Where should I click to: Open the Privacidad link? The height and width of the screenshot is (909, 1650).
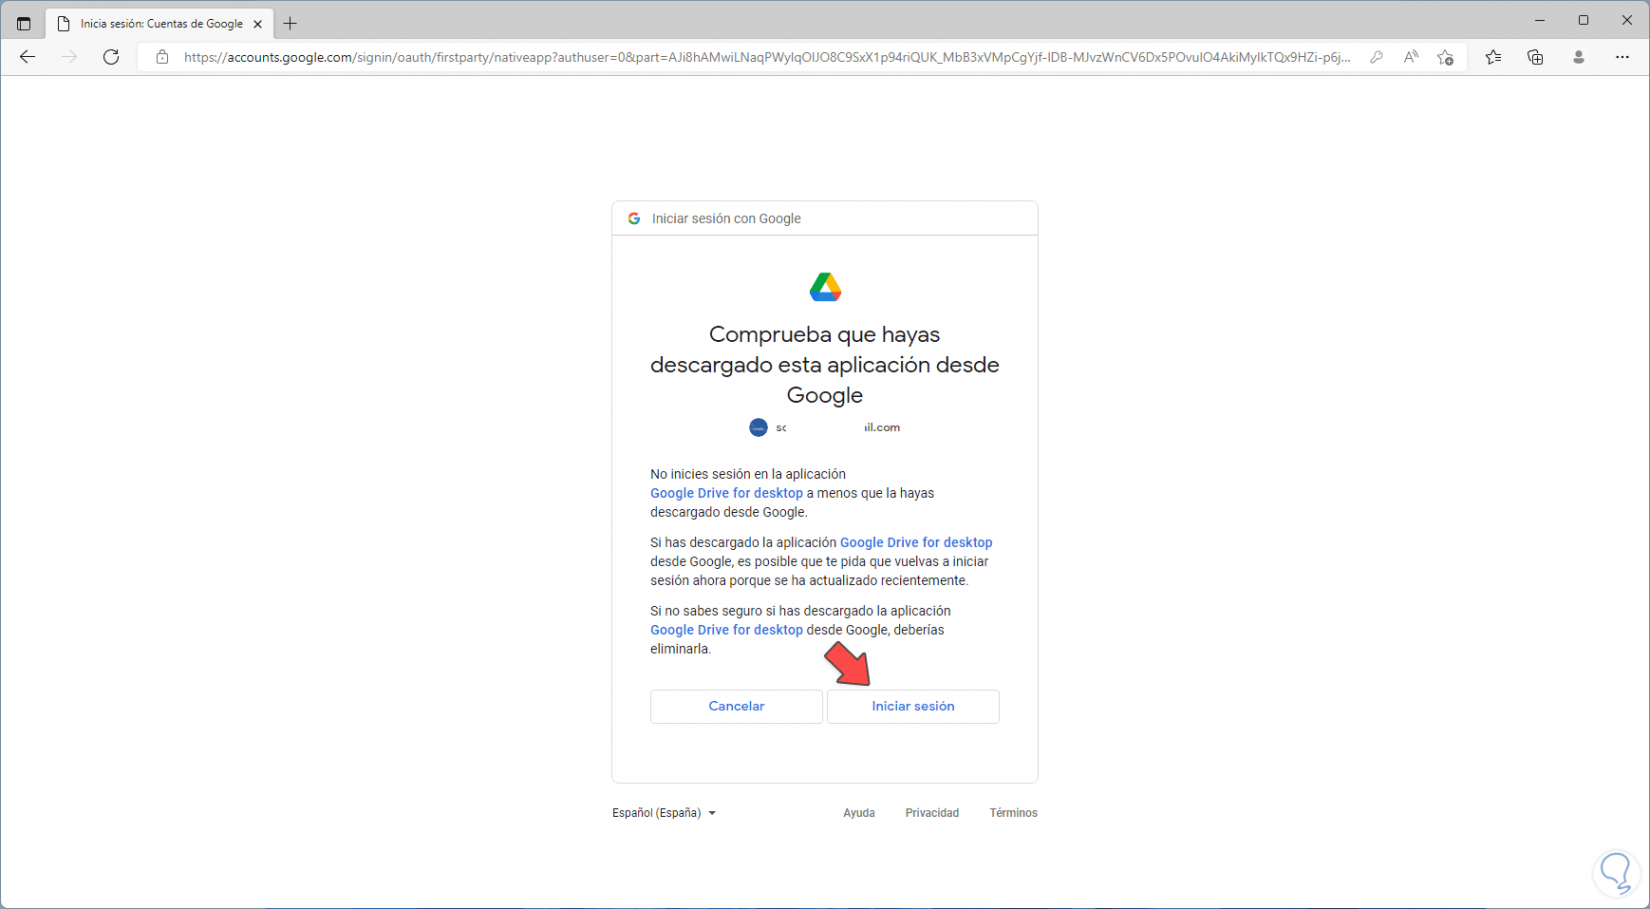pos(932,813)
